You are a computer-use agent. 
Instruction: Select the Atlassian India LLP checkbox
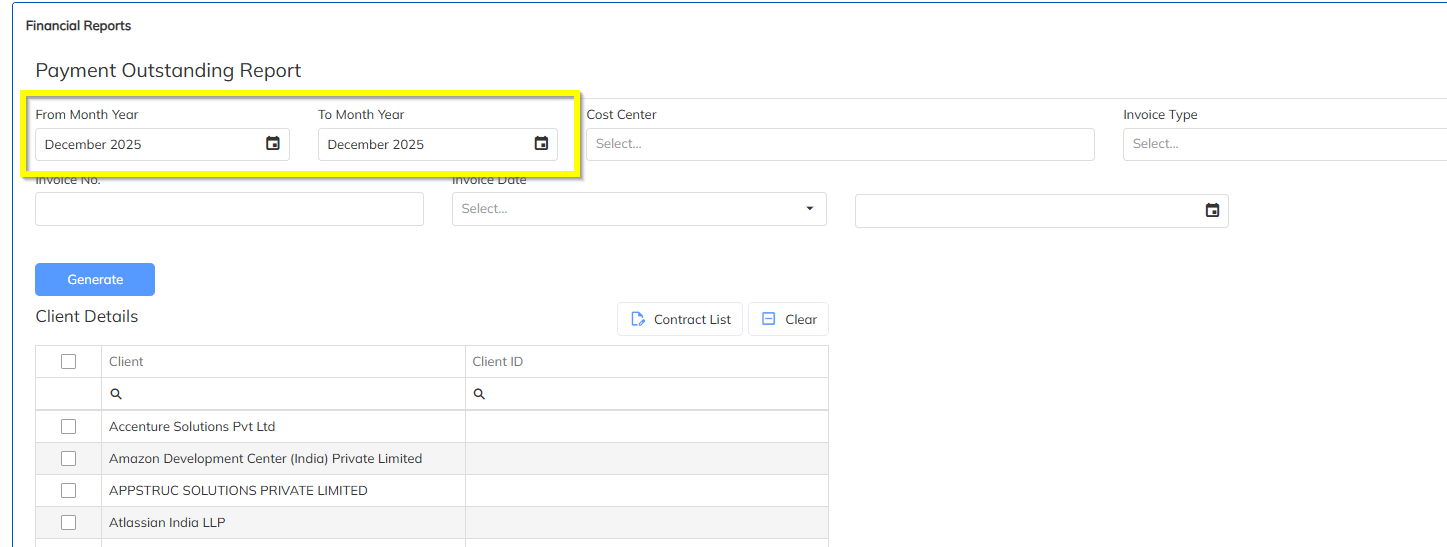[x=68, y=522]
